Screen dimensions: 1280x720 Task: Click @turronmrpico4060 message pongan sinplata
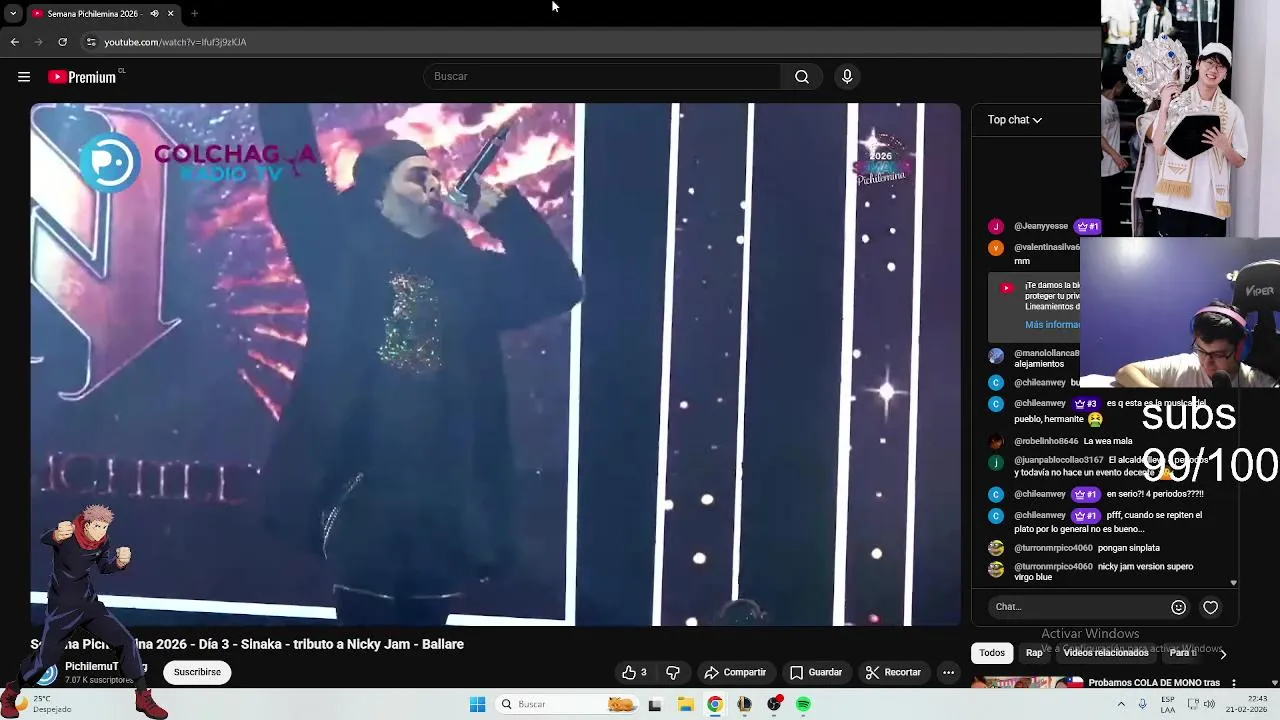(1129, 548)
